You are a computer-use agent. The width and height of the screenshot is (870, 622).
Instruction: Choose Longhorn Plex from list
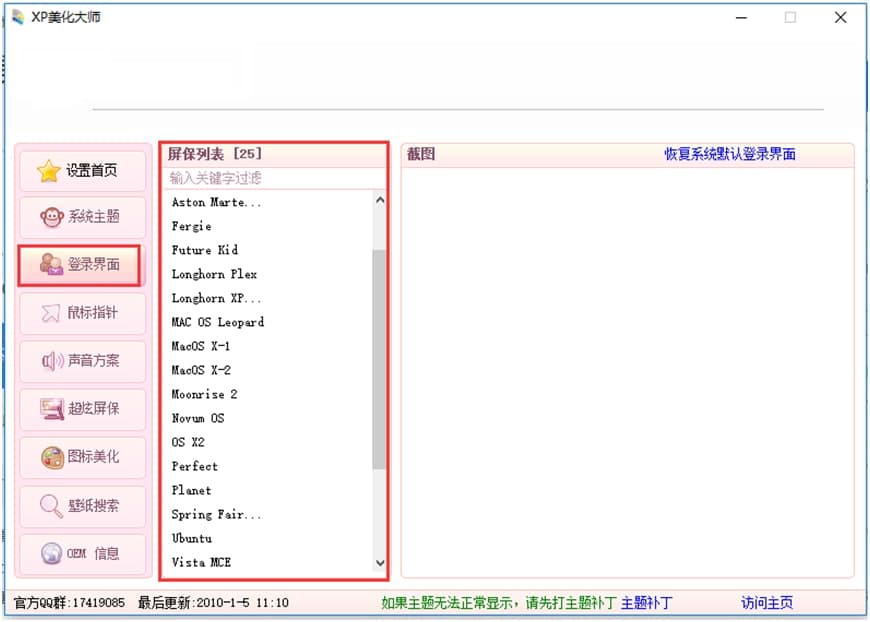point(214,274)
